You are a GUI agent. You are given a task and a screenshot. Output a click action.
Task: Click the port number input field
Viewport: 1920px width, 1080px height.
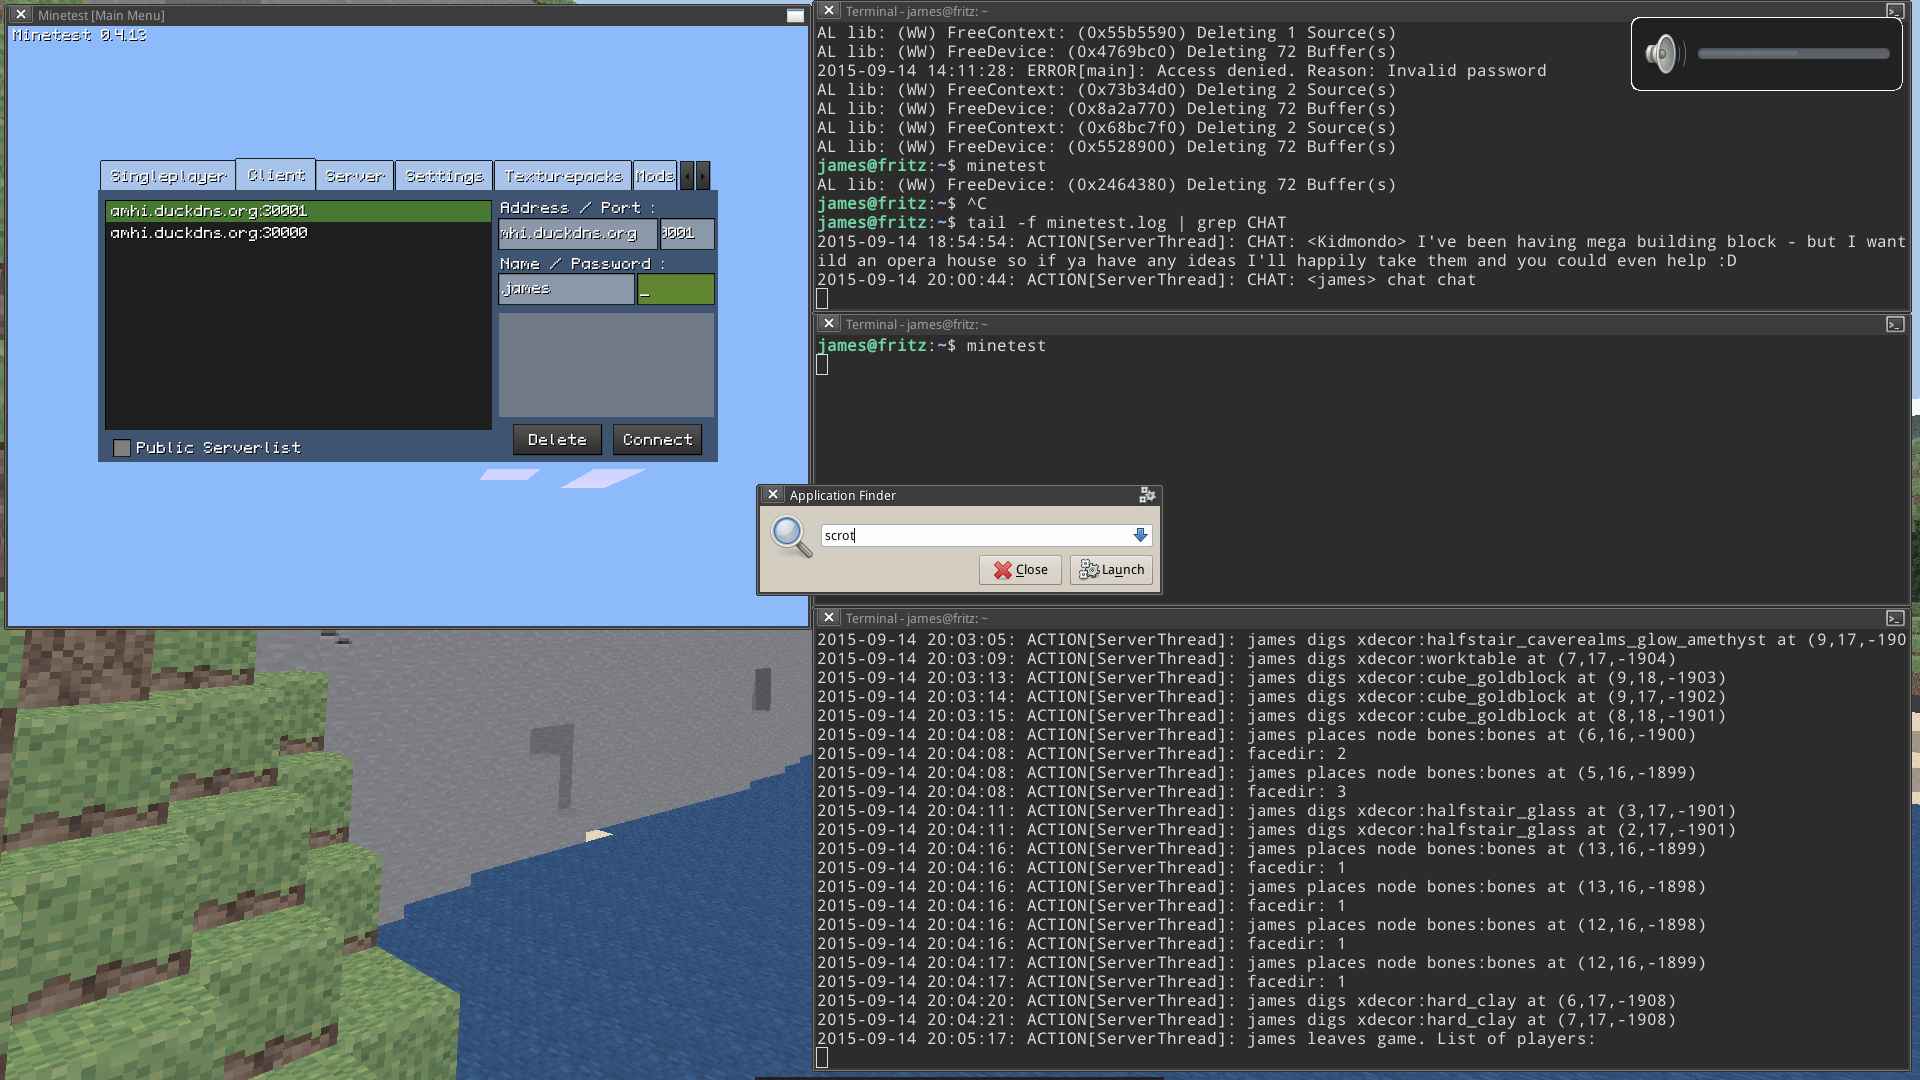687,233
